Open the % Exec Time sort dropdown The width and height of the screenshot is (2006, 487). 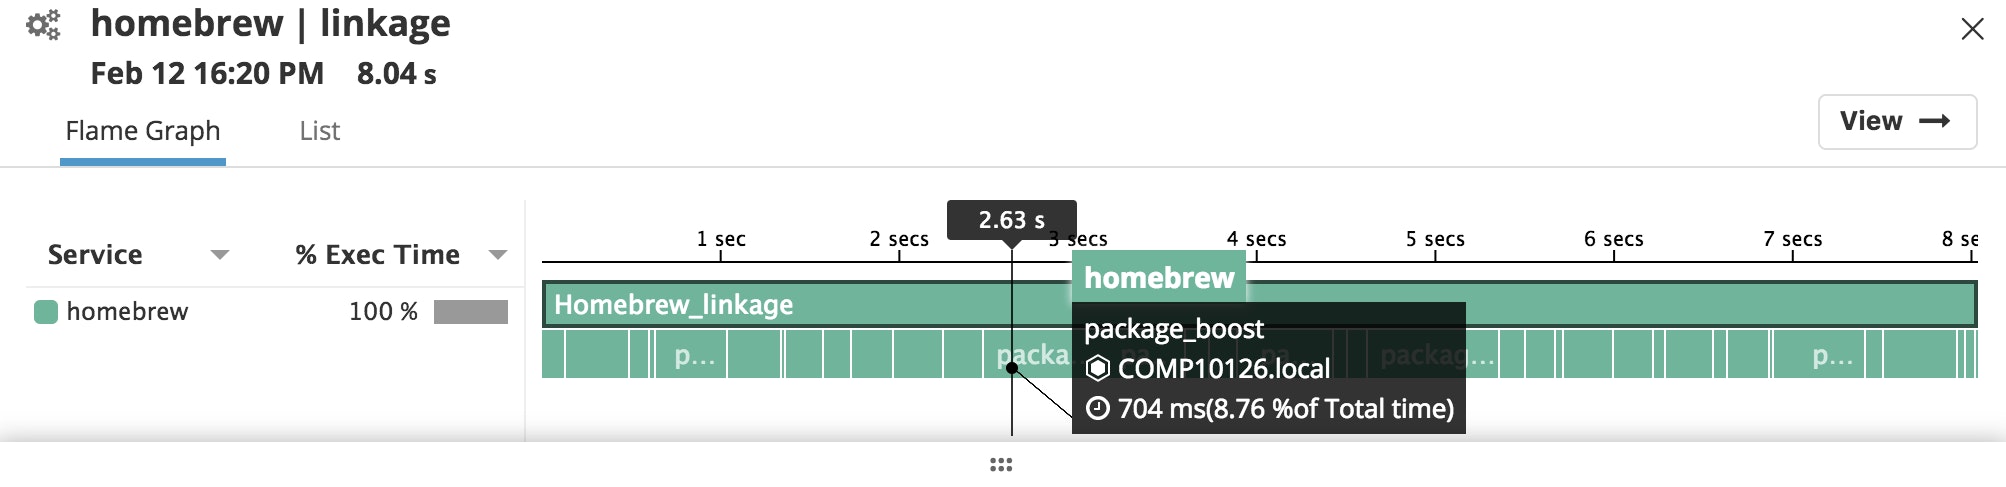pyautogui.click(x=498, y=255)
